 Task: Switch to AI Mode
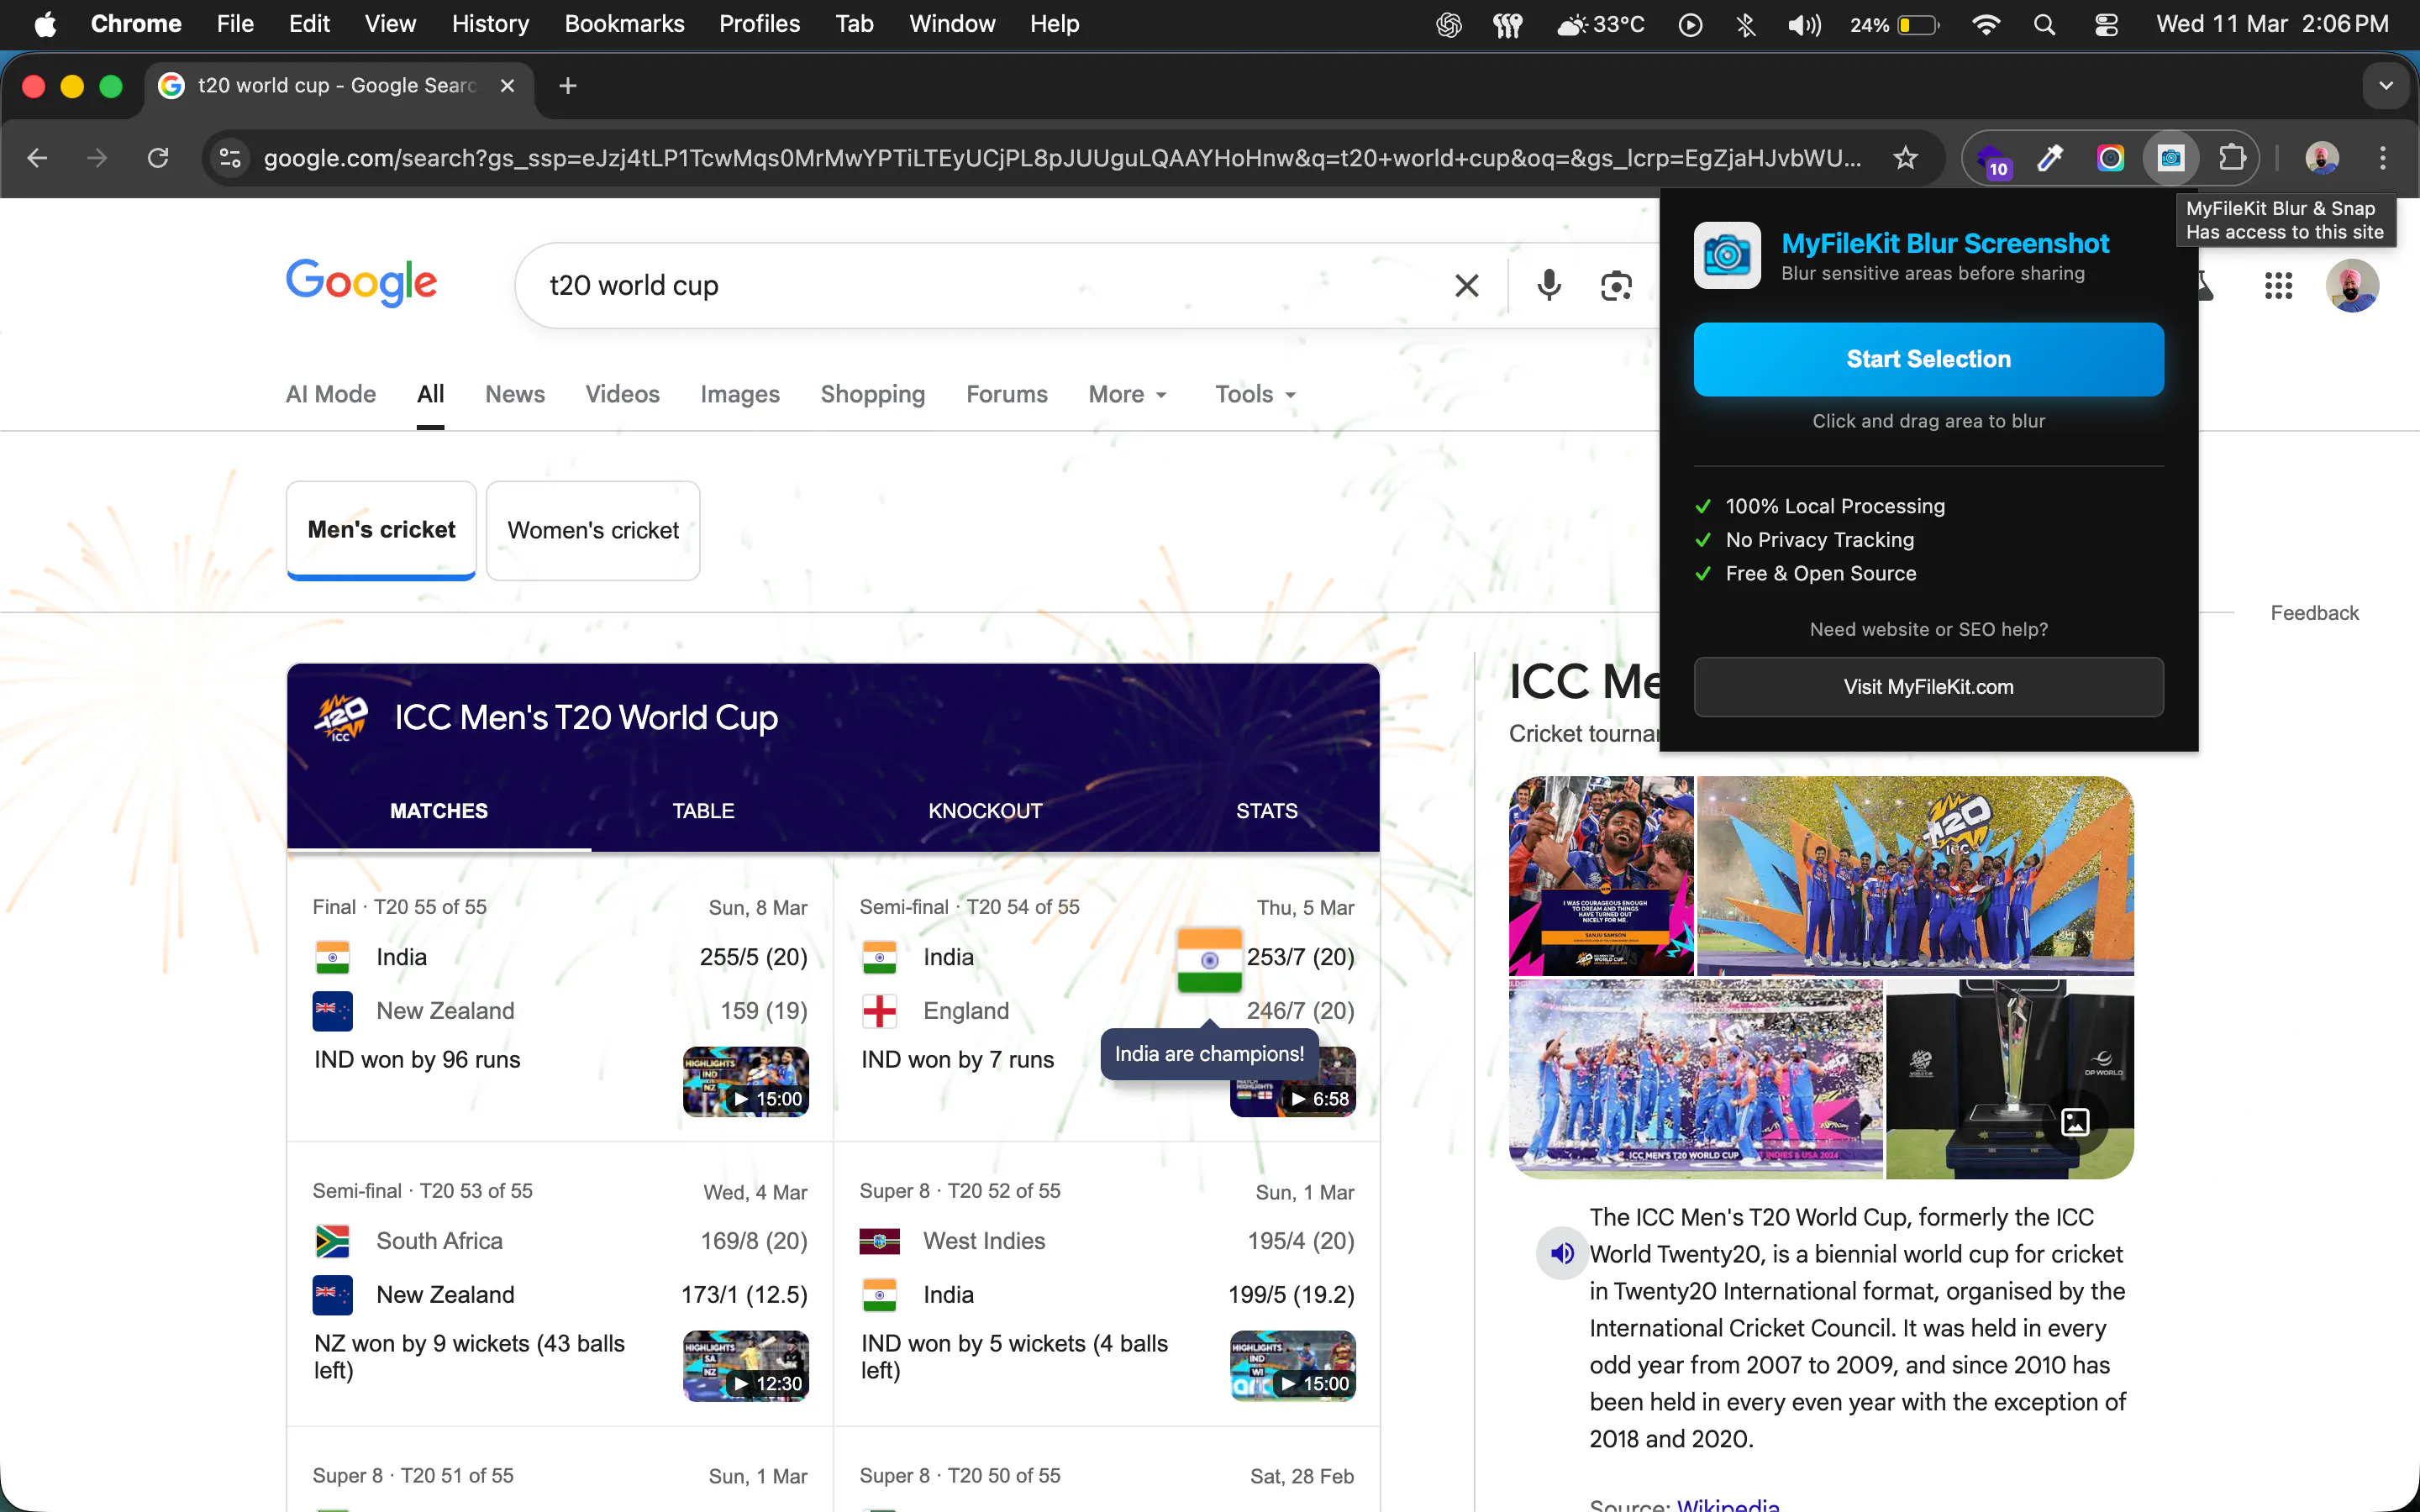tap(331, 394)
